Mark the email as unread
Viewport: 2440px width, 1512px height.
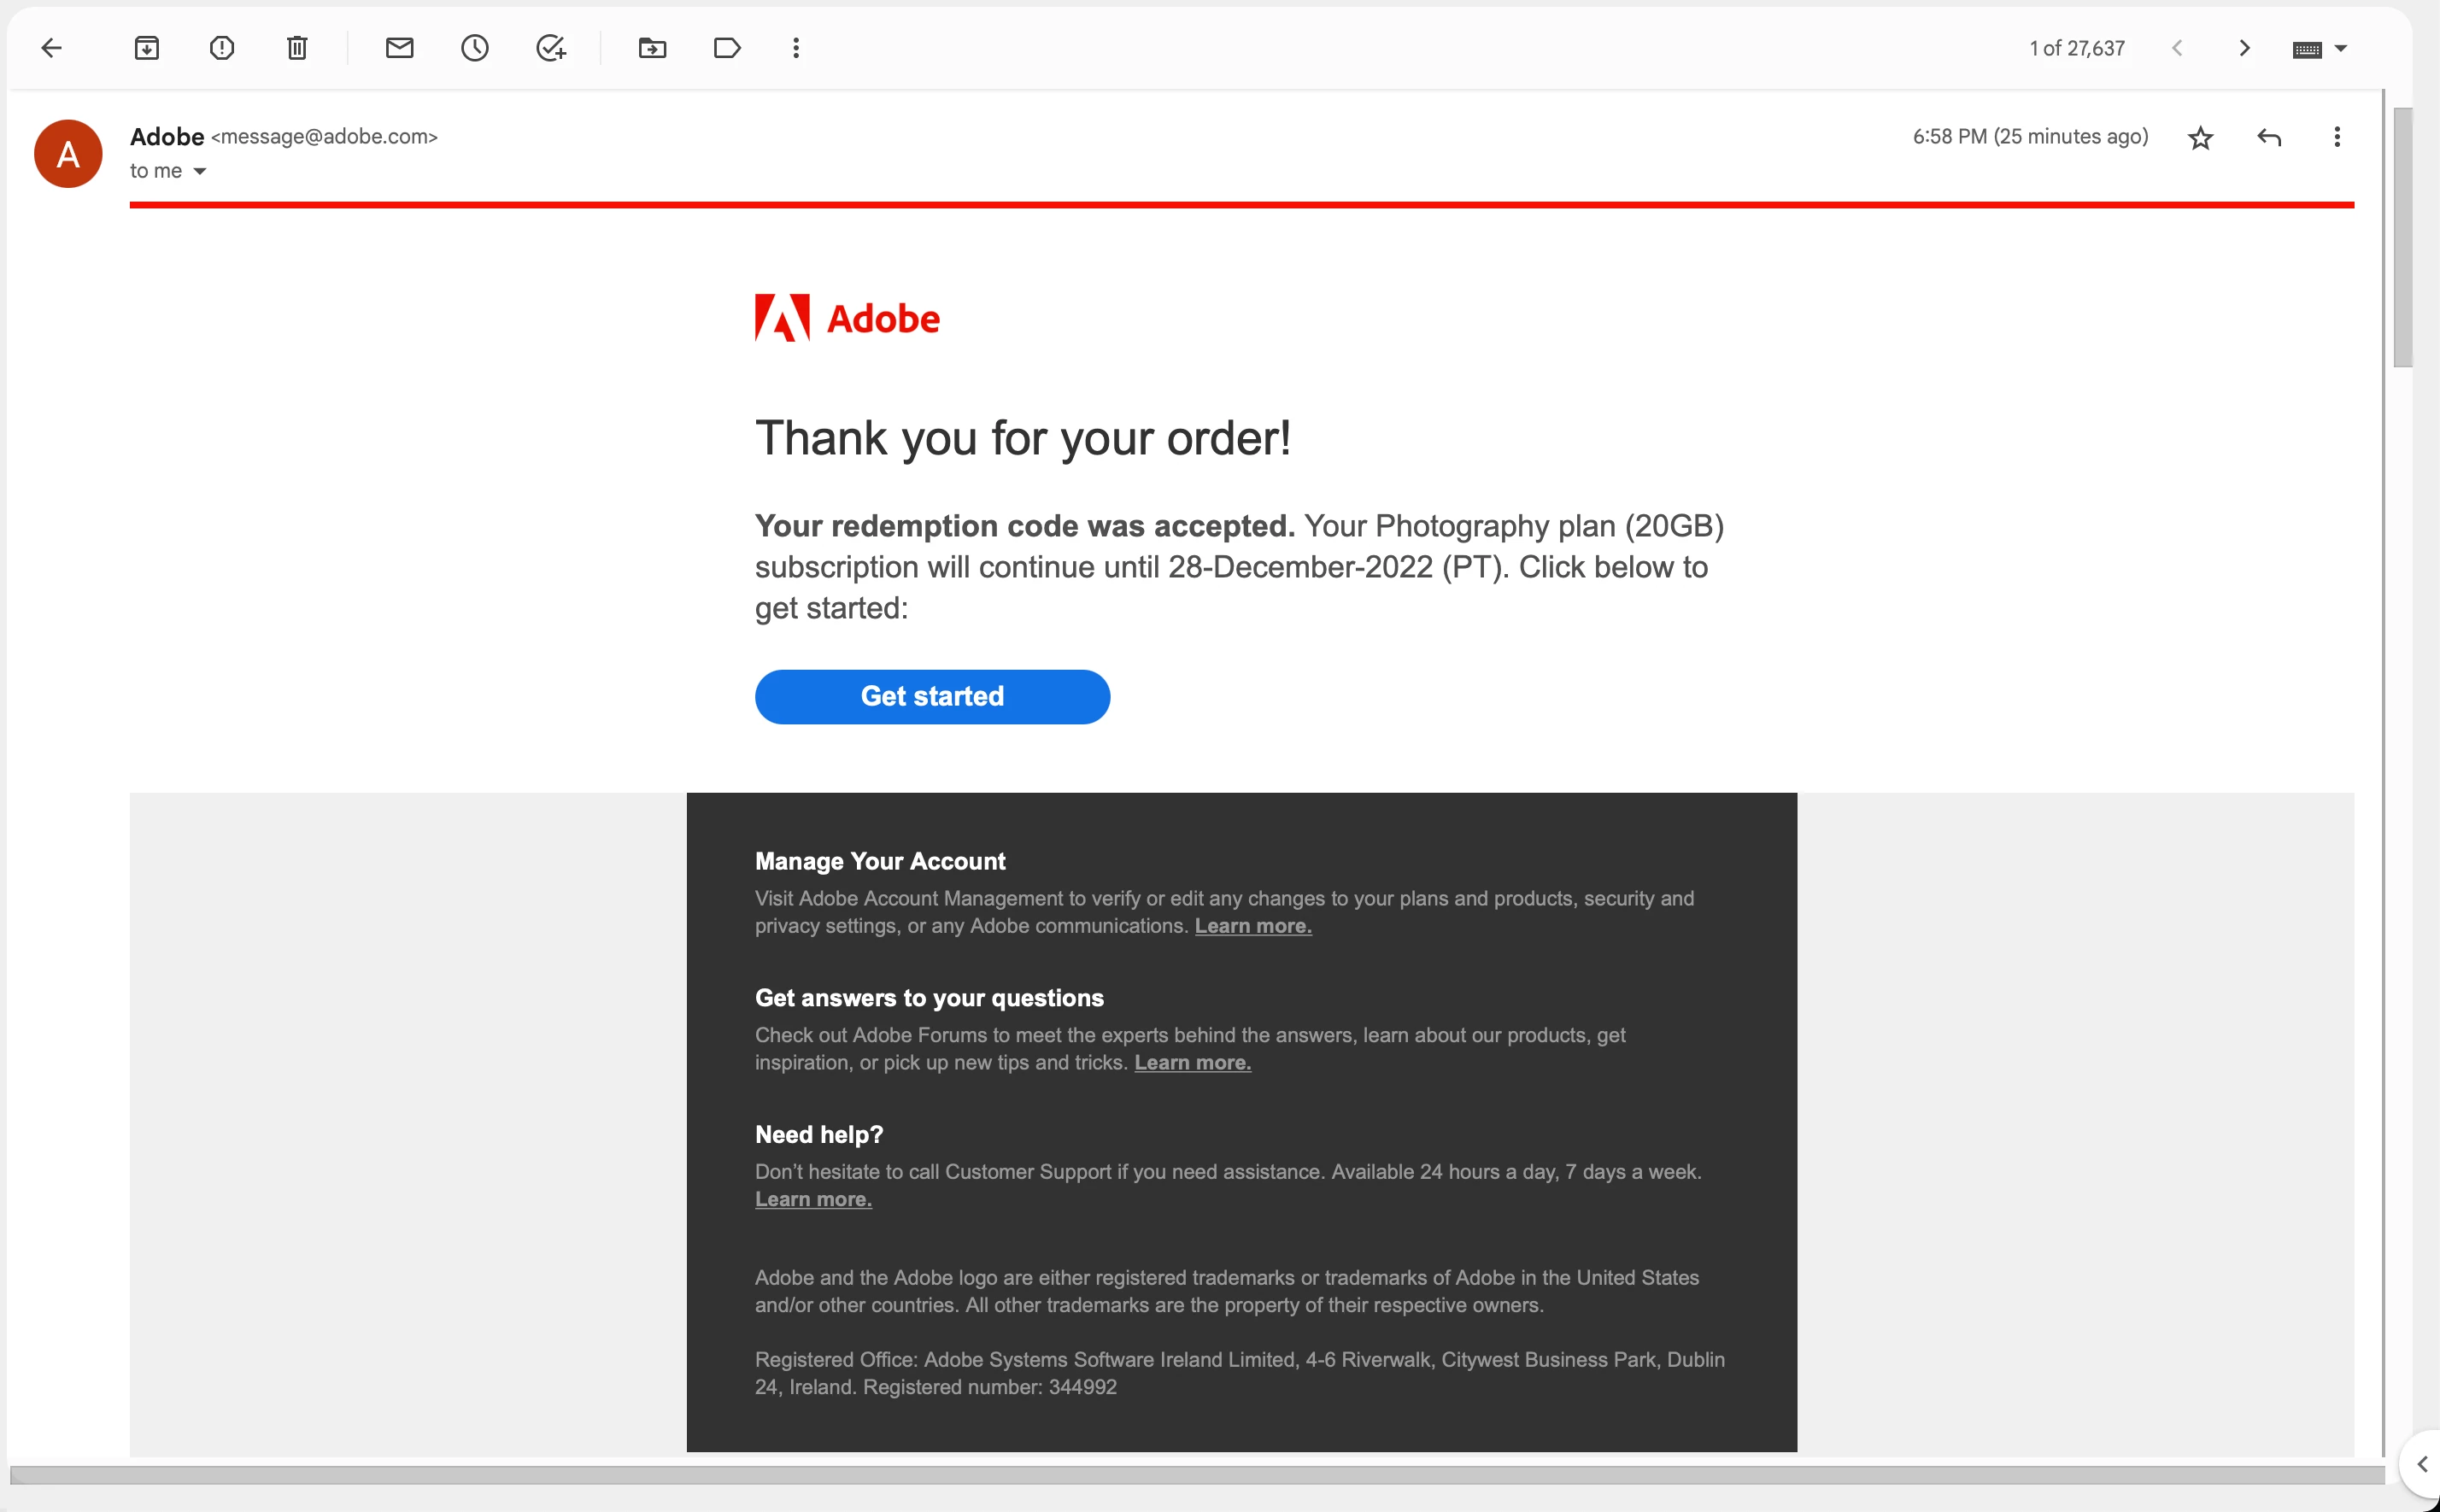coord(399,48)
